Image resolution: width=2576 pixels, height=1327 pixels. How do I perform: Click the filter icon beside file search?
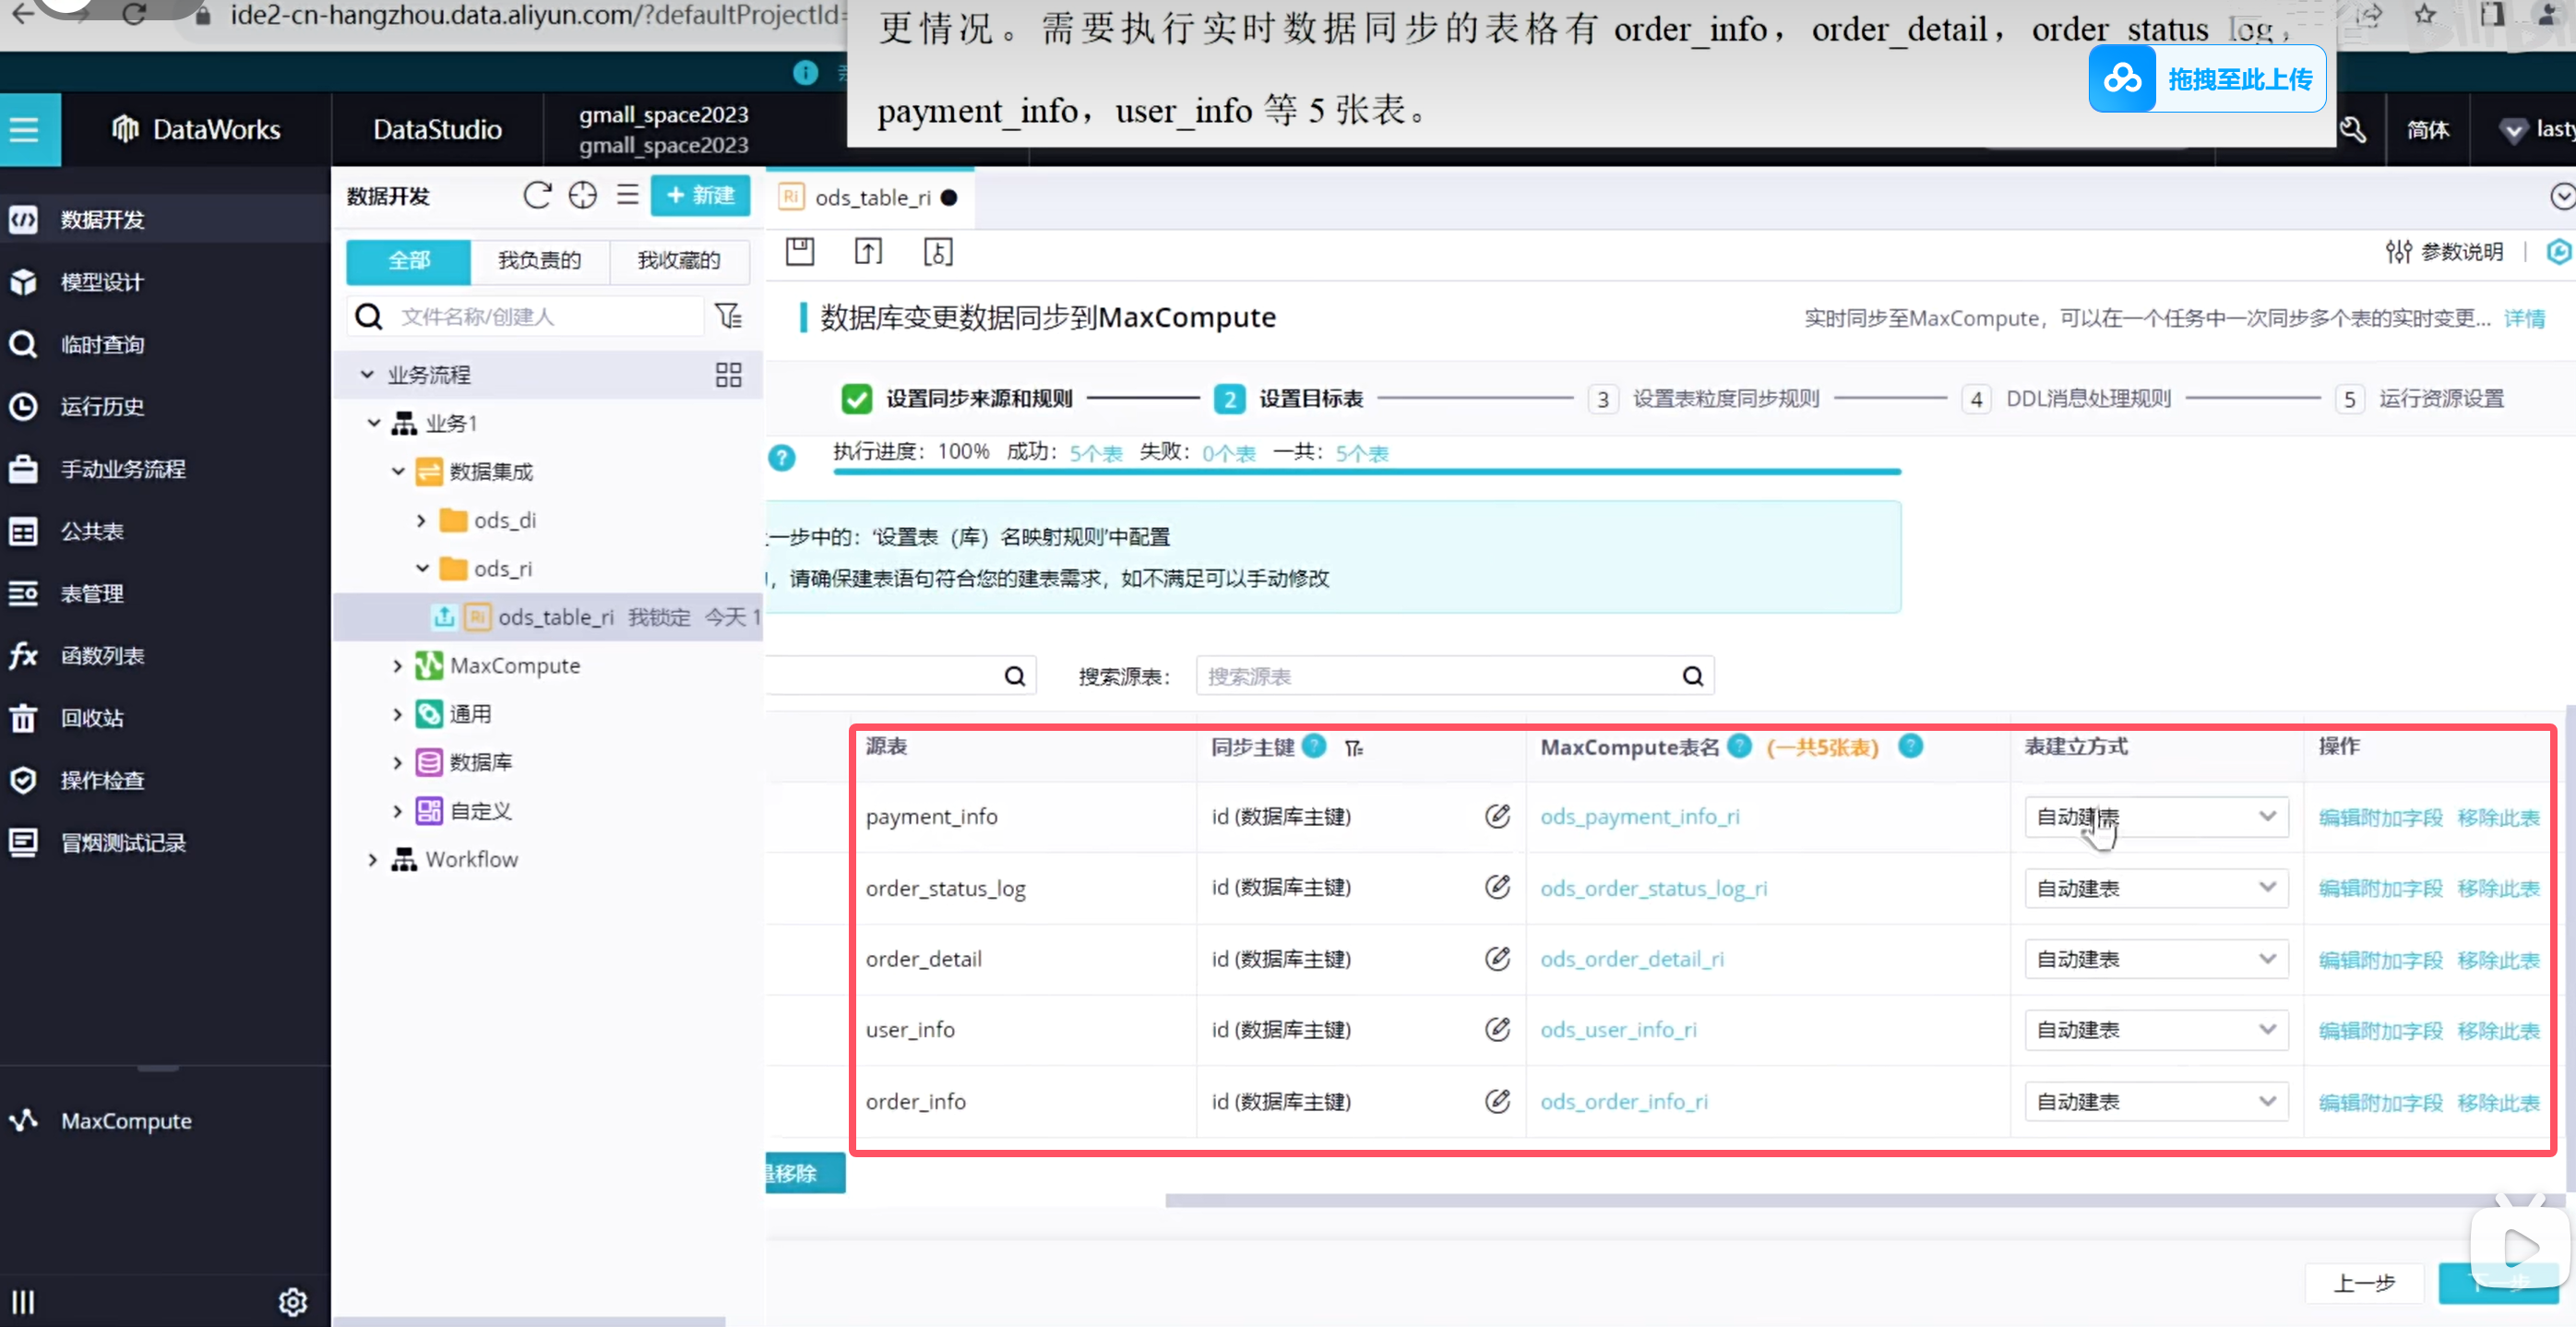click(x=729, y=316)
